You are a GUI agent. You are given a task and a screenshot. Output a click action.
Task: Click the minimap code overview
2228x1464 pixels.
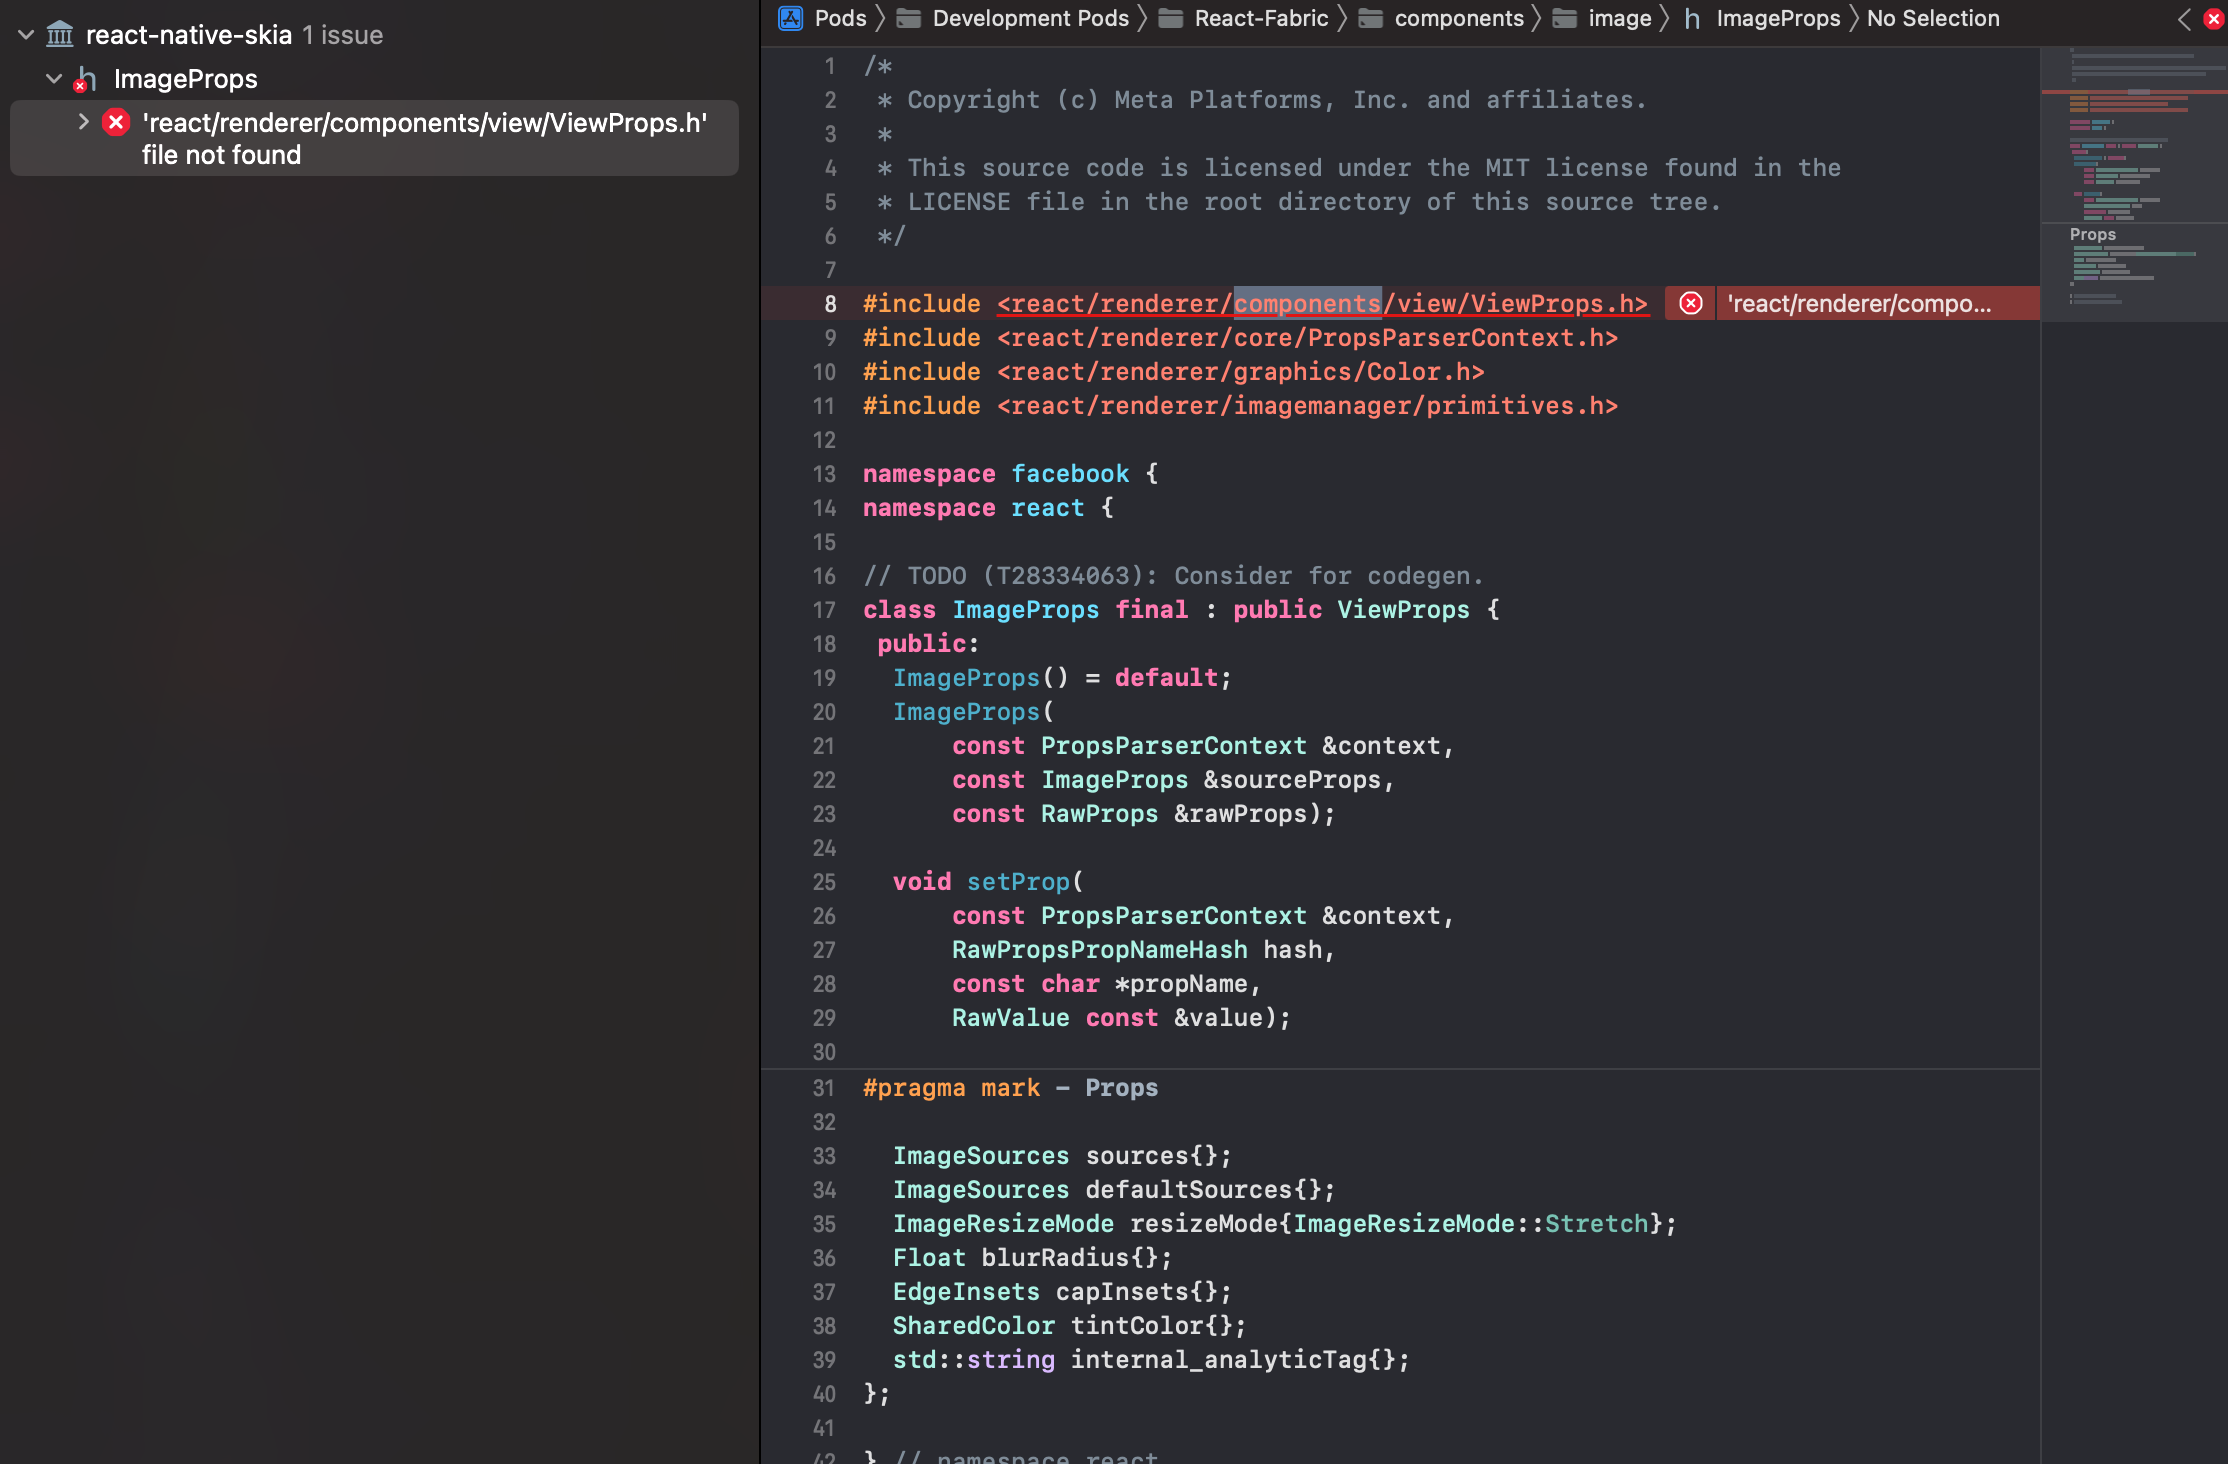pos(2134,184)
